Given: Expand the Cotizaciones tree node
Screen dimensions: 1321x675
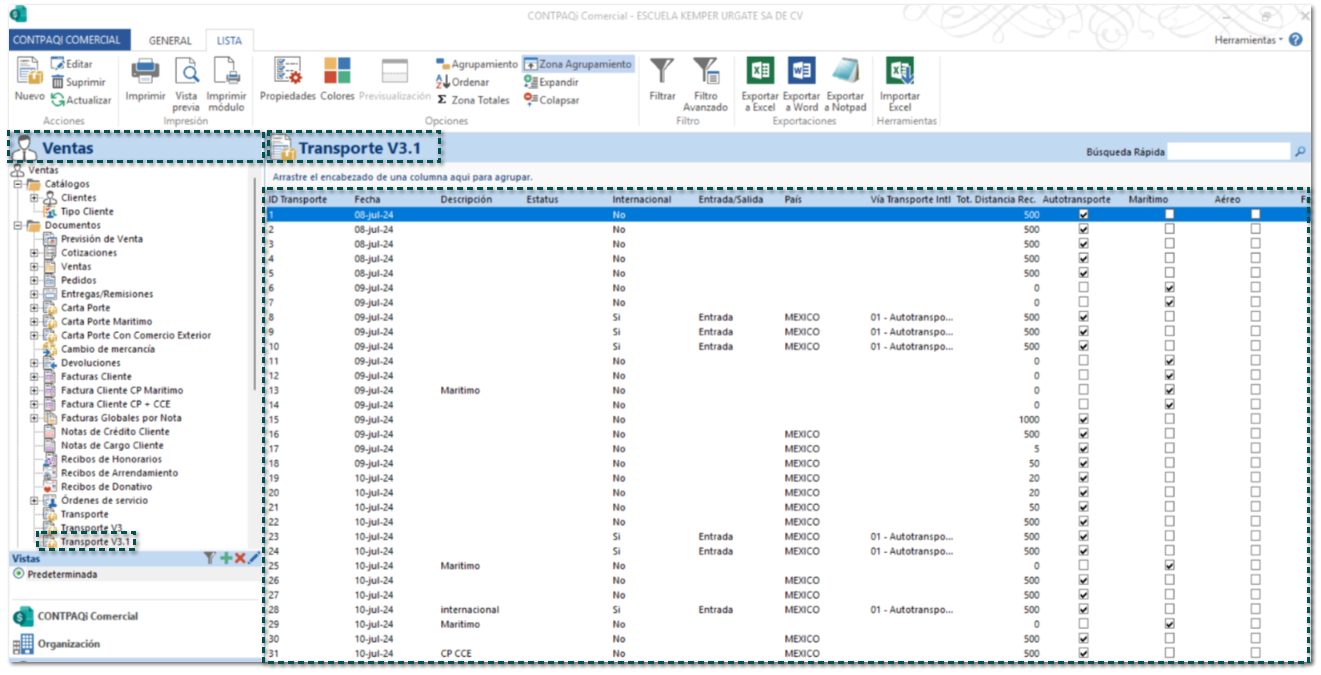Looking at the screenshot, I should tap(34, 253).
